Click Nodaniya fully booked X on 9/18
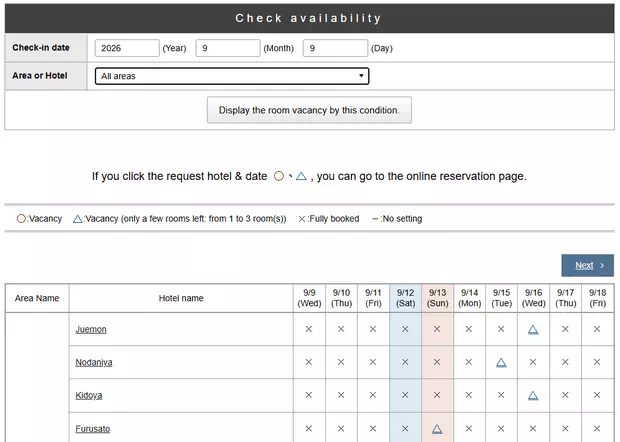 click(597, 362)
